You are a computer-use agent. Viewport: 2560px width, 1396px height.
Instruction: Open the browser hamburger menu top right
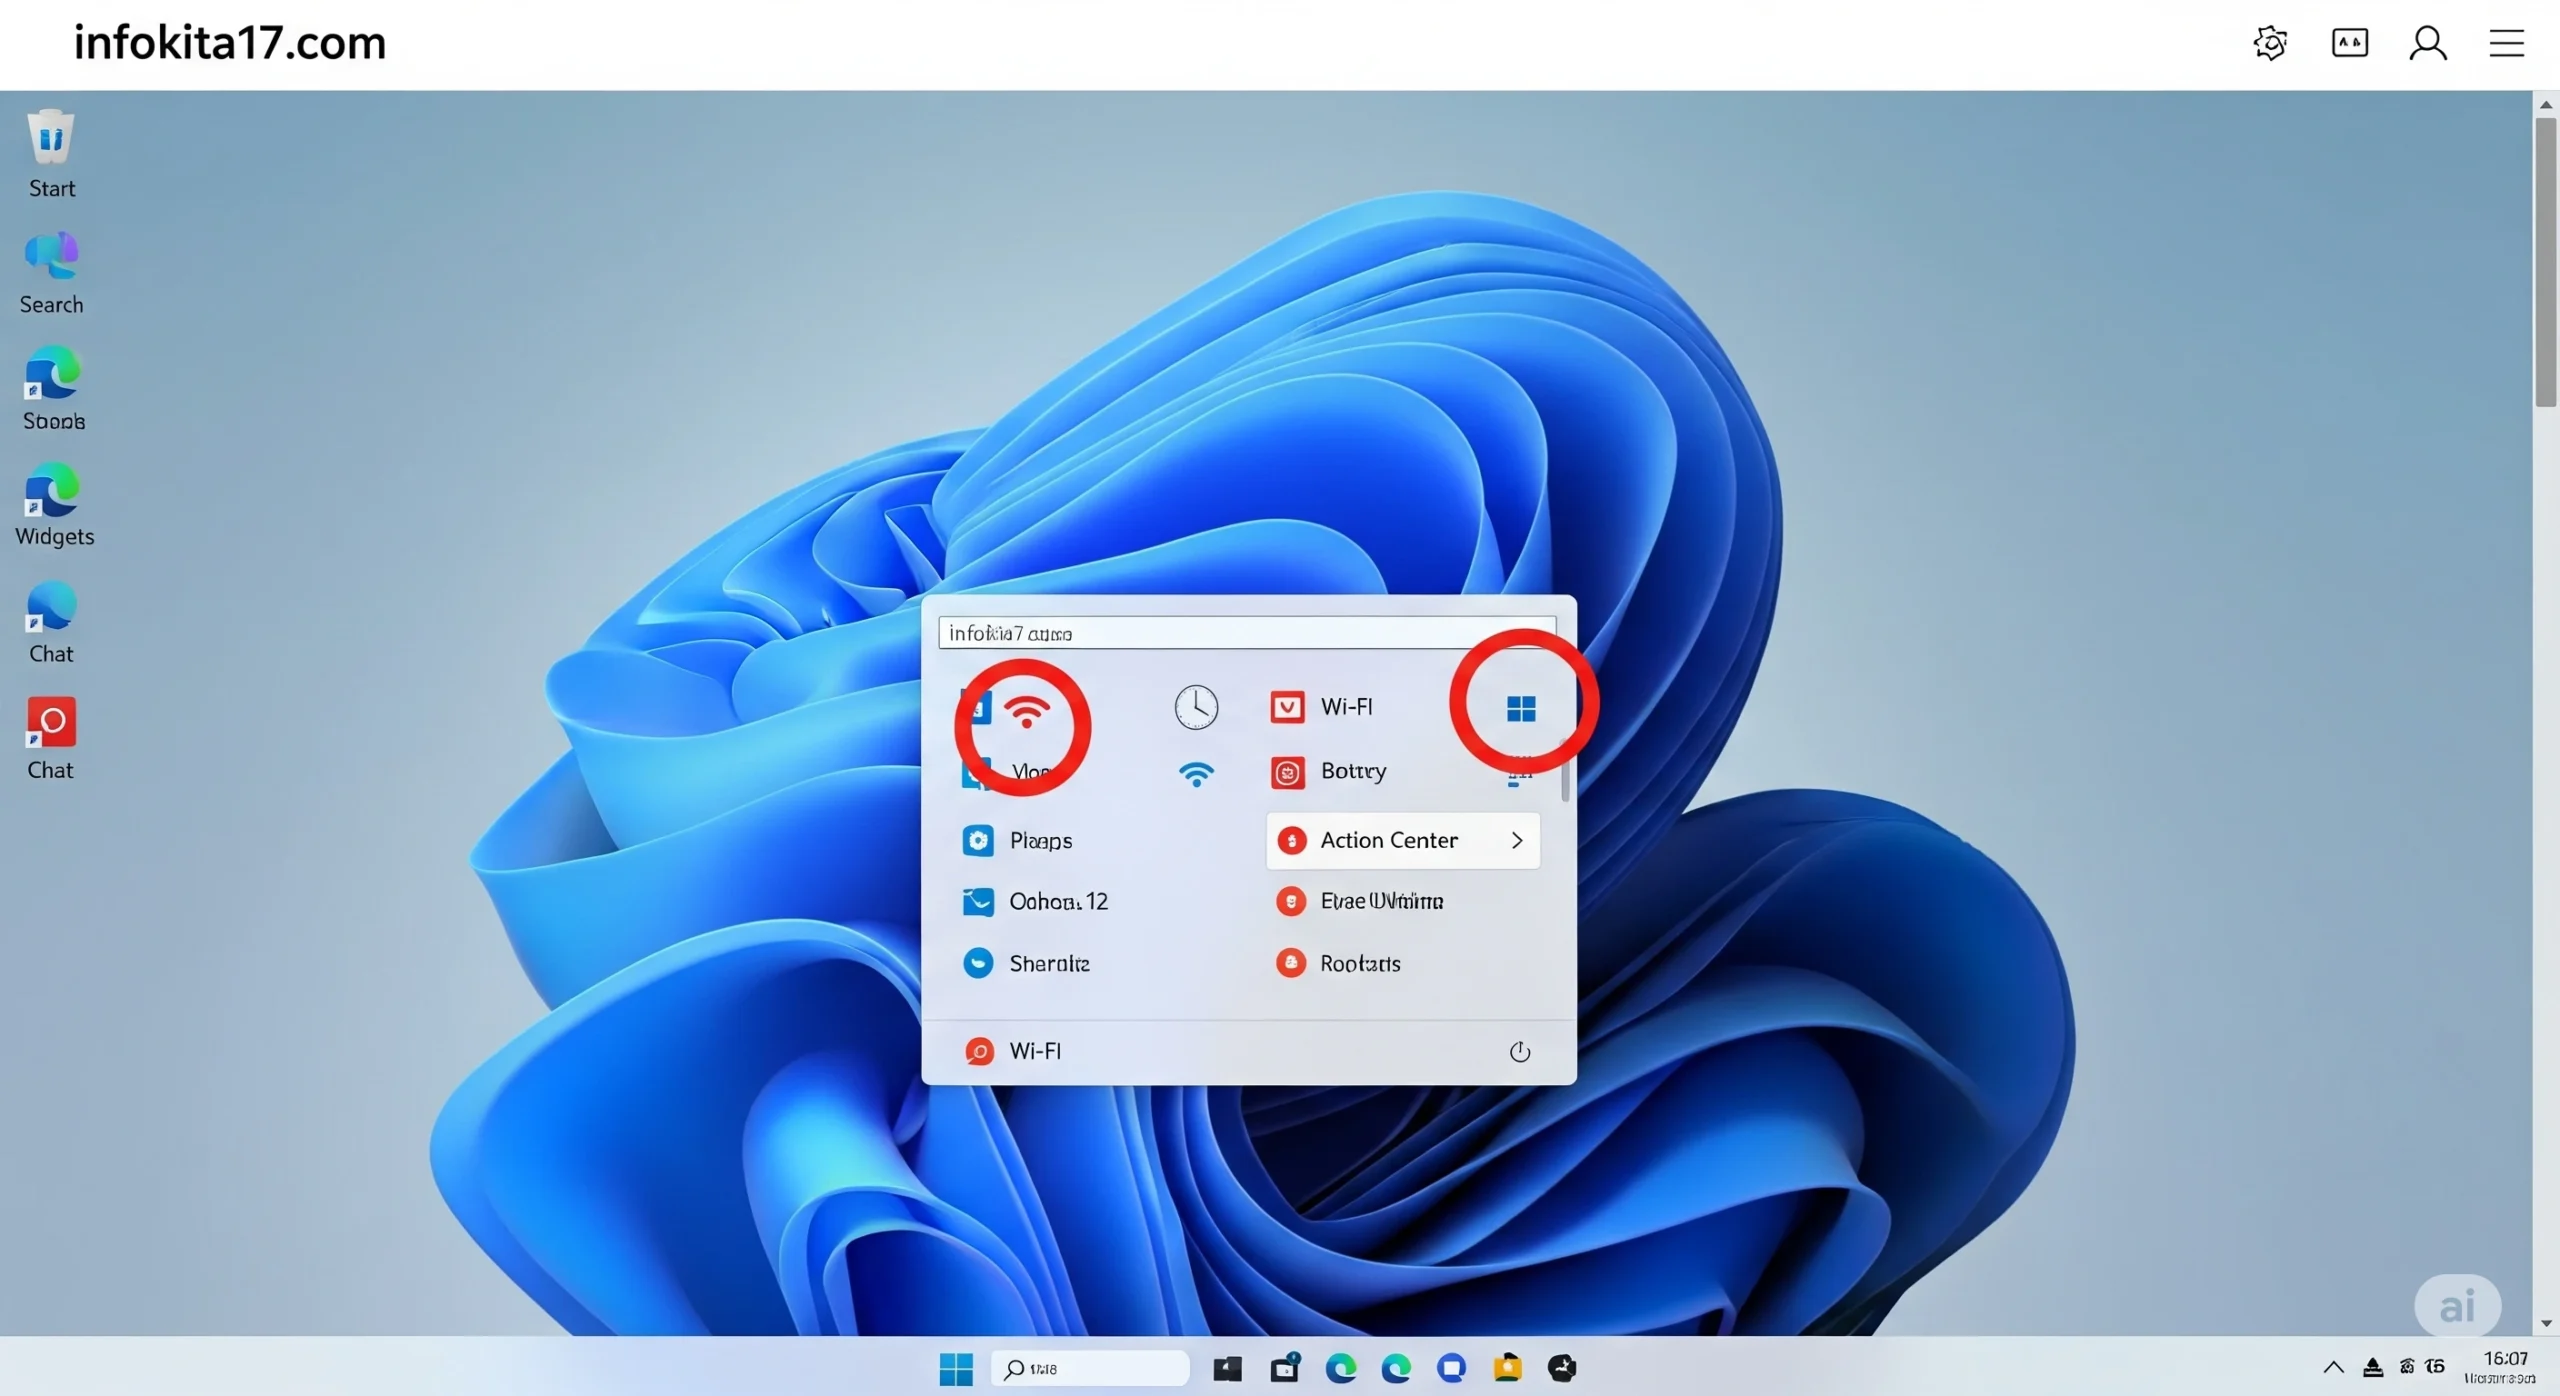pos(2508,43)
